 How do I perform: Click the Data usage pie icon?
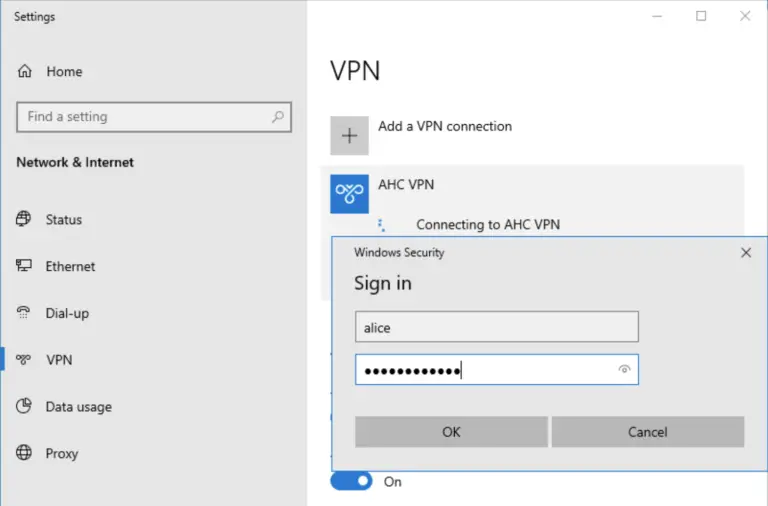pos(24,406)
